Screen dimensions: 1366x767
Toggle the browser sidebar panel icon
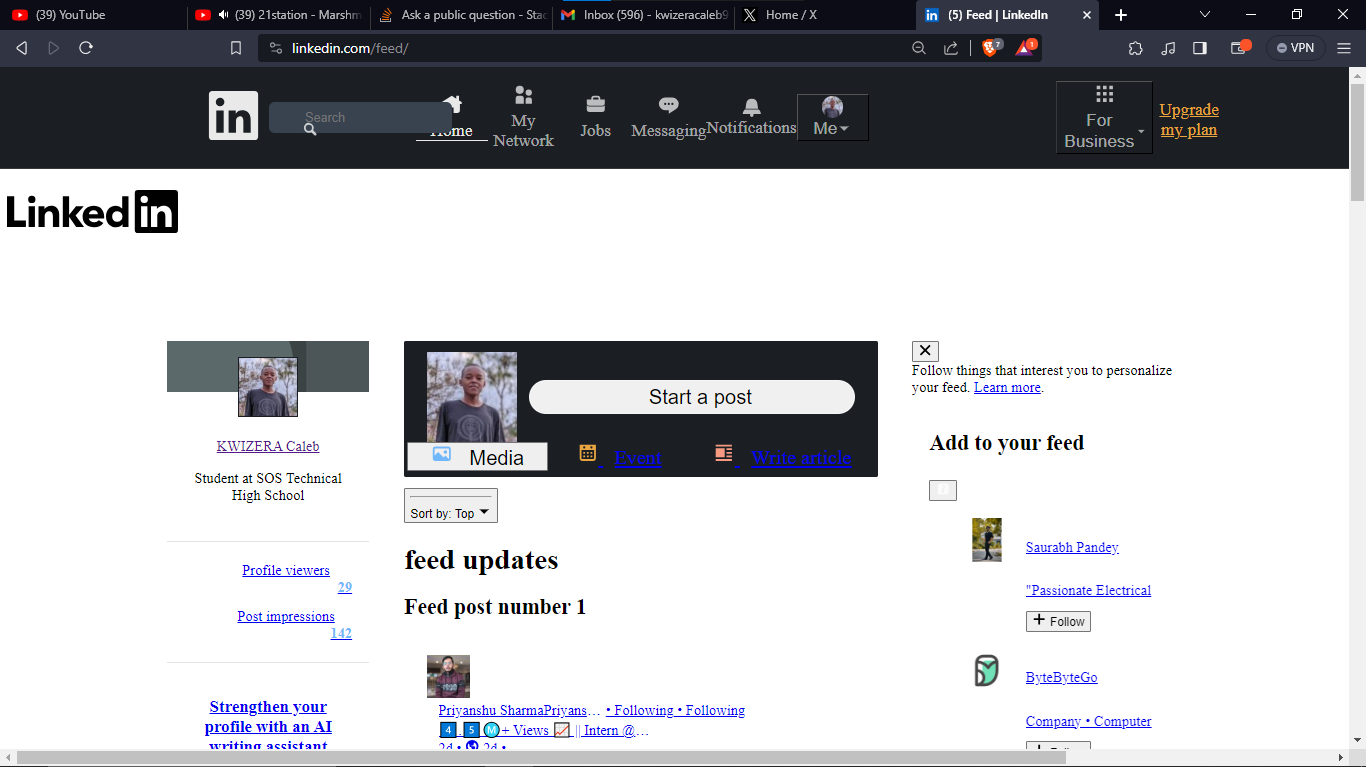pyautogui.click(x=1200, y=48)
